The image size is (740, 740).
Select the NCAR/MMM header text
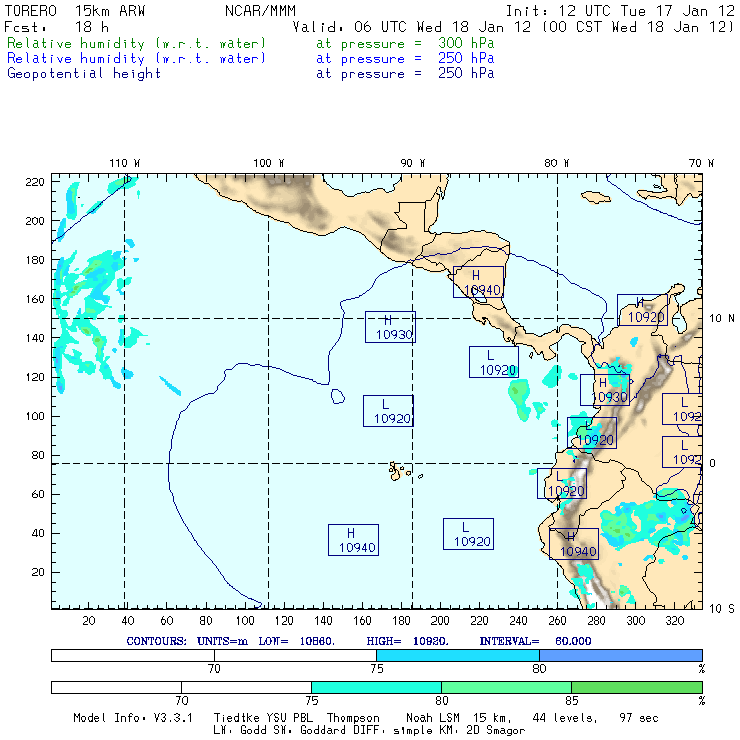tap(260, 11)
